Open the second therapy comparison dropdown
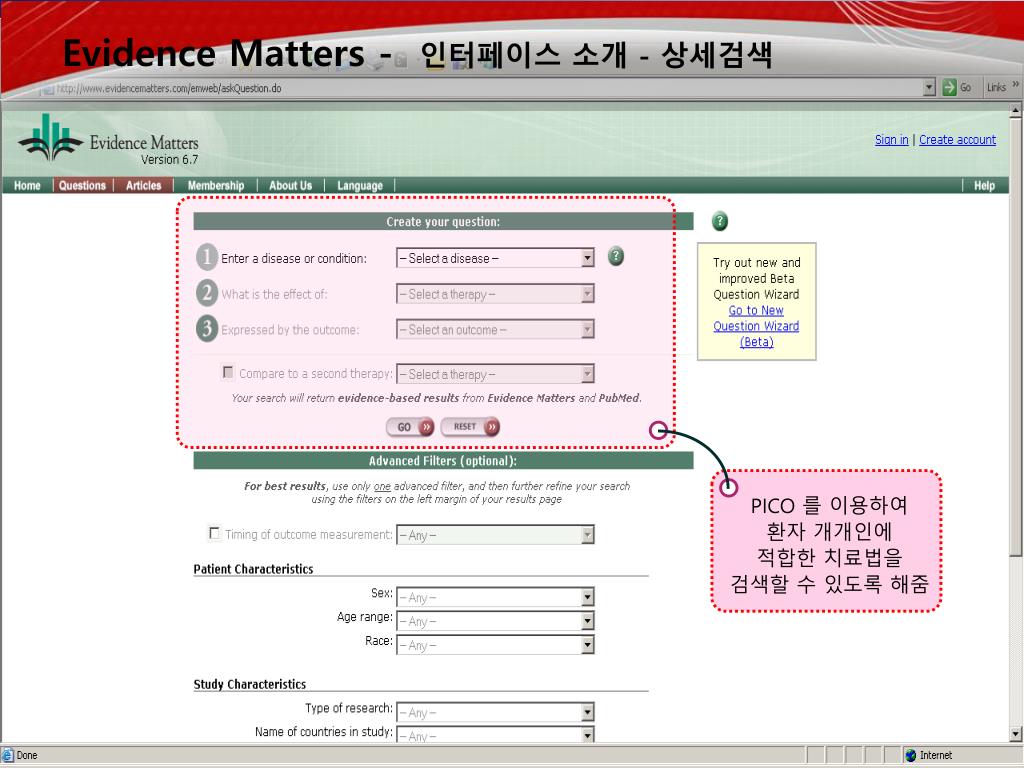Viewport: 1024px width, 768px height. click(x=495, y=374)
